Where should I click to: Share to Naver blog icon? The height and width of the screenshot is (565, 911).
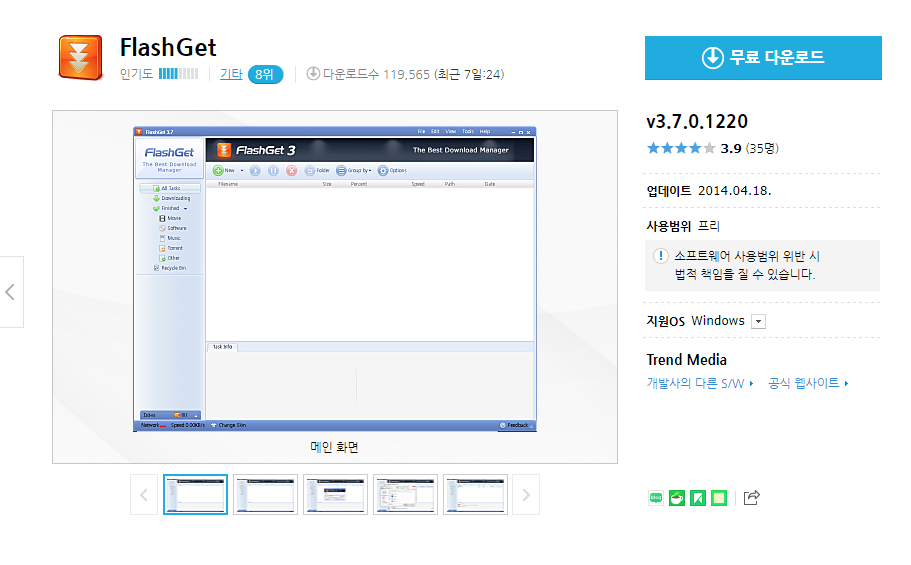[656, 498]
